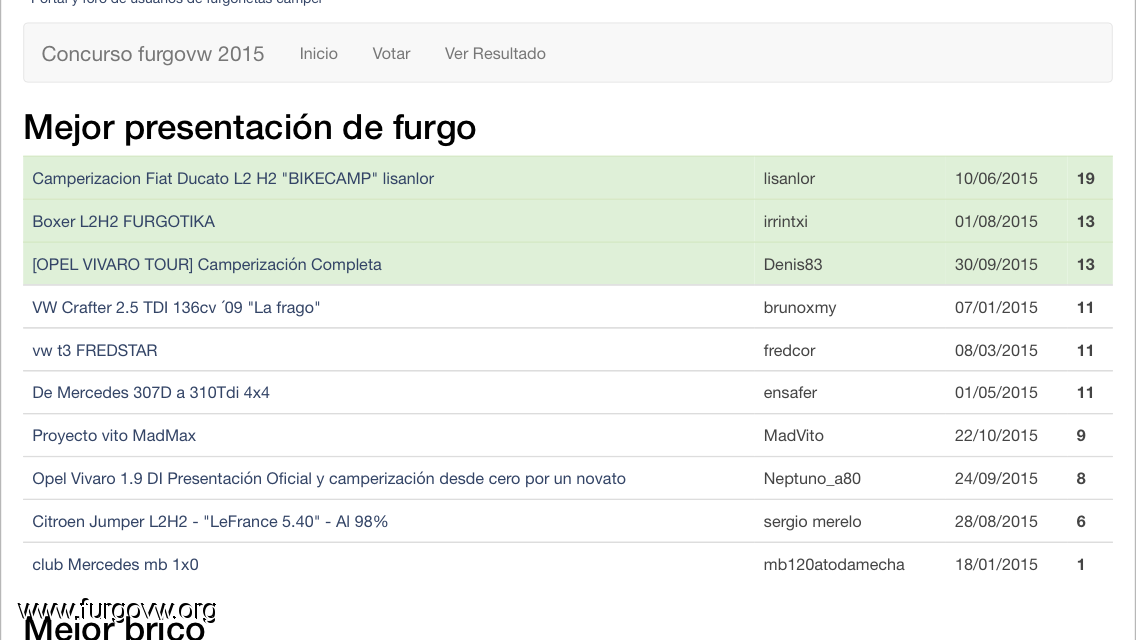The height and width of the screenshot is (640, 1136).
Task: Open the Proyecto vito MadMax thread
Action: [114, 435]
